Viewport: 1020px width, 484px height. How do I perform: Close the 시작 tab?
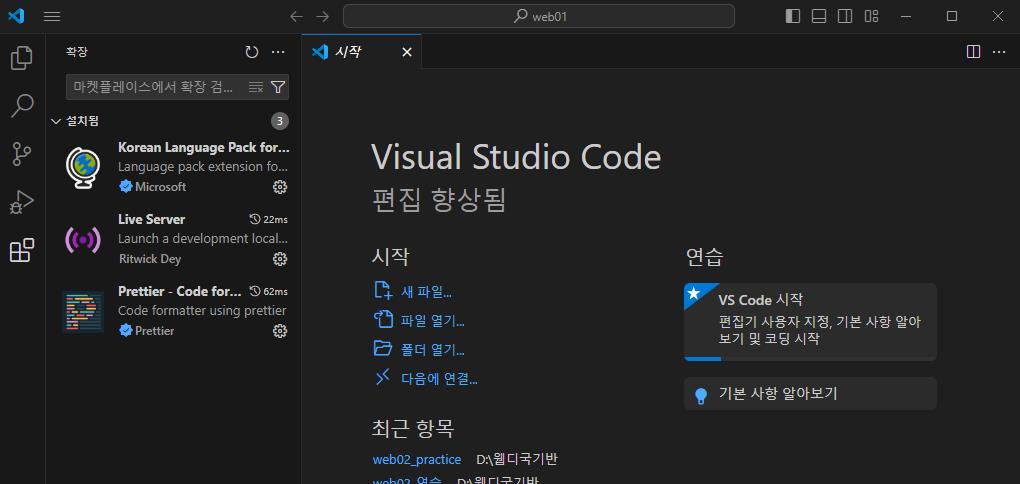[407, 52]
